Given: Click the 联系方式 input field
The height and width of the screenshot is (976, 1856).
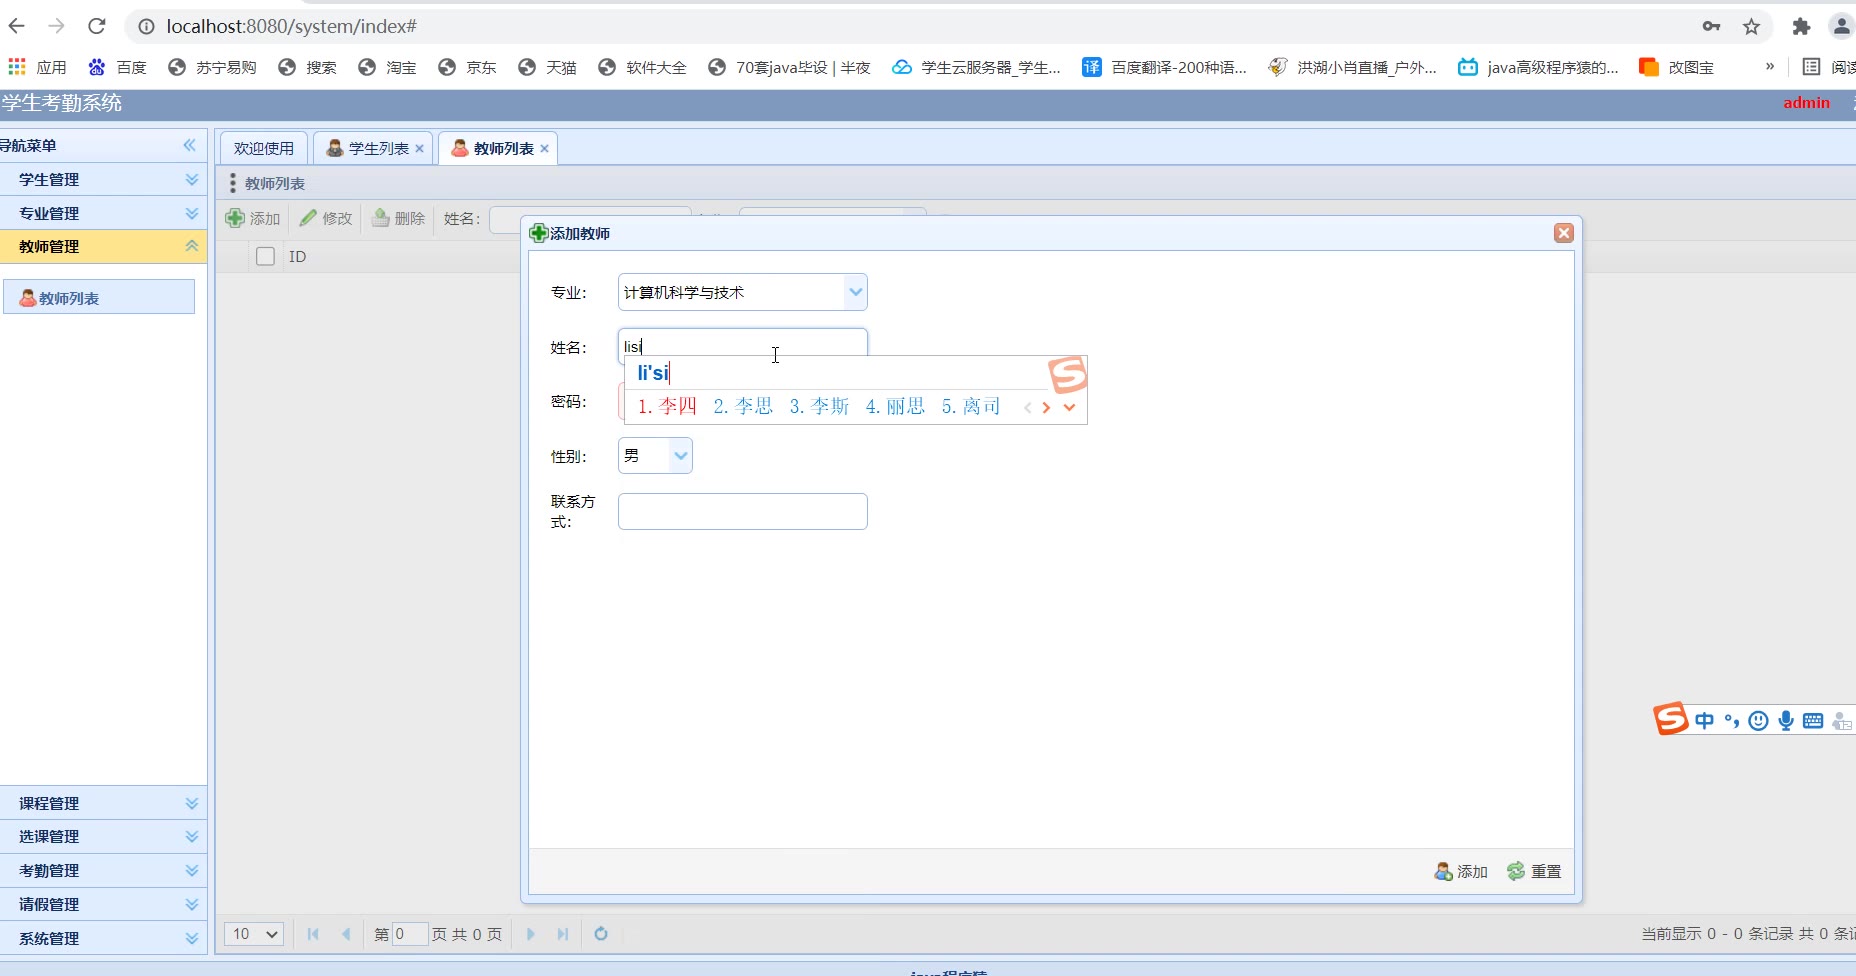Looking at the screenshot, I should pos(742,512).
